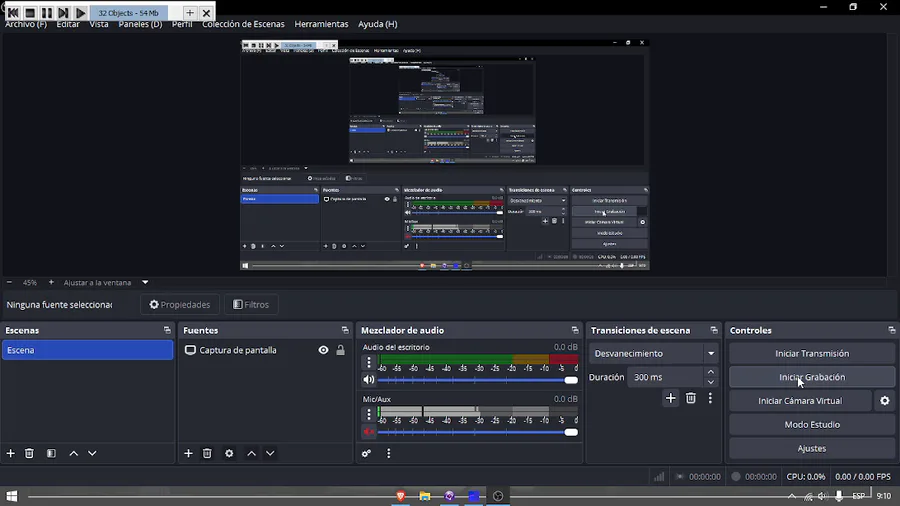Viewport: 900px width, 506px height.
Task: Open advanced audio properties gears icon
Action: pyautogui.click(x=366, y=453)
